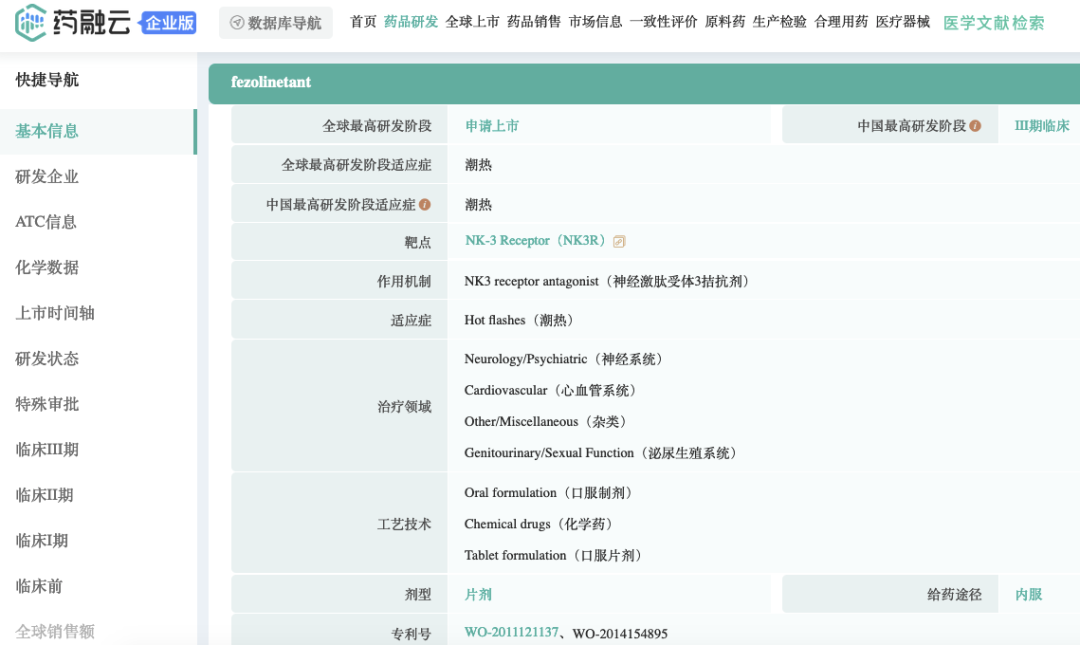Screen dimensions: 1080x645
Task: Click the 给药途径 label
Action: (x=954, y=594)
